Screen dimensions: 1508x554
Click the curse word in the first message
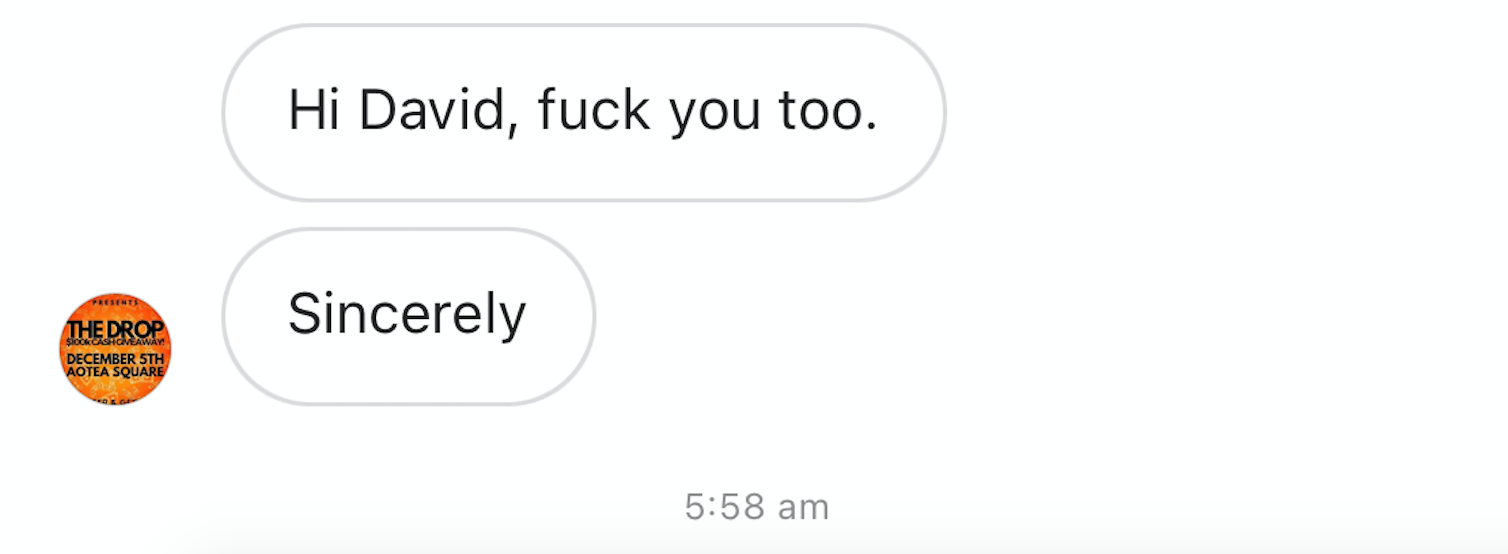pyautogui.click(x=594, y=110)
